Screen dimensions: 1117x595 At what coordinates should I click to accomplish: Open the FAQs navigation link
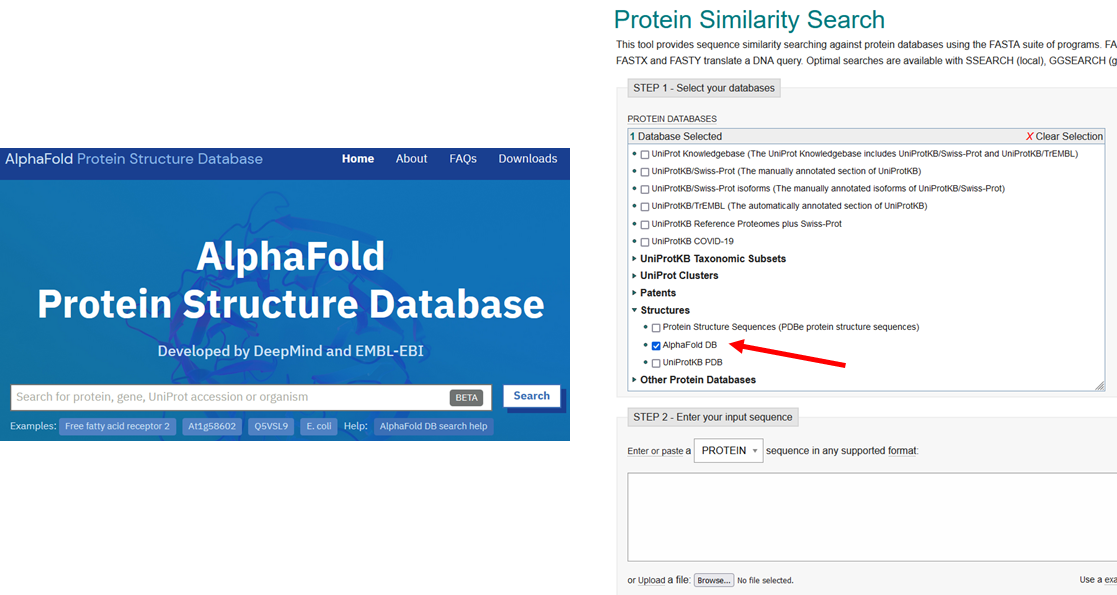[x=463, y=159]
